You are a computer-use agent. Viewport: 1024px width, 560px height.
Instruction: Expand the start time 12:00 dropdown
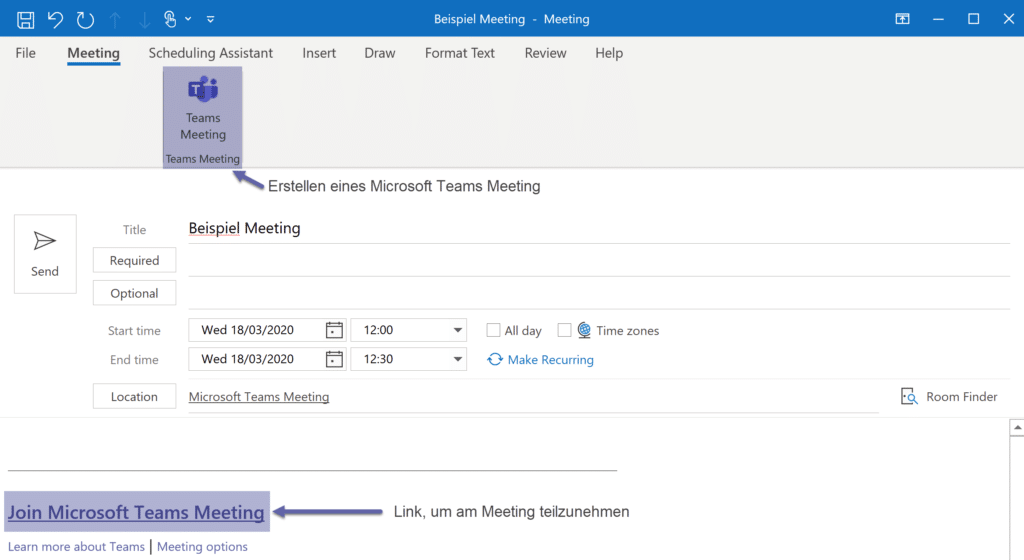pos(458,330)
